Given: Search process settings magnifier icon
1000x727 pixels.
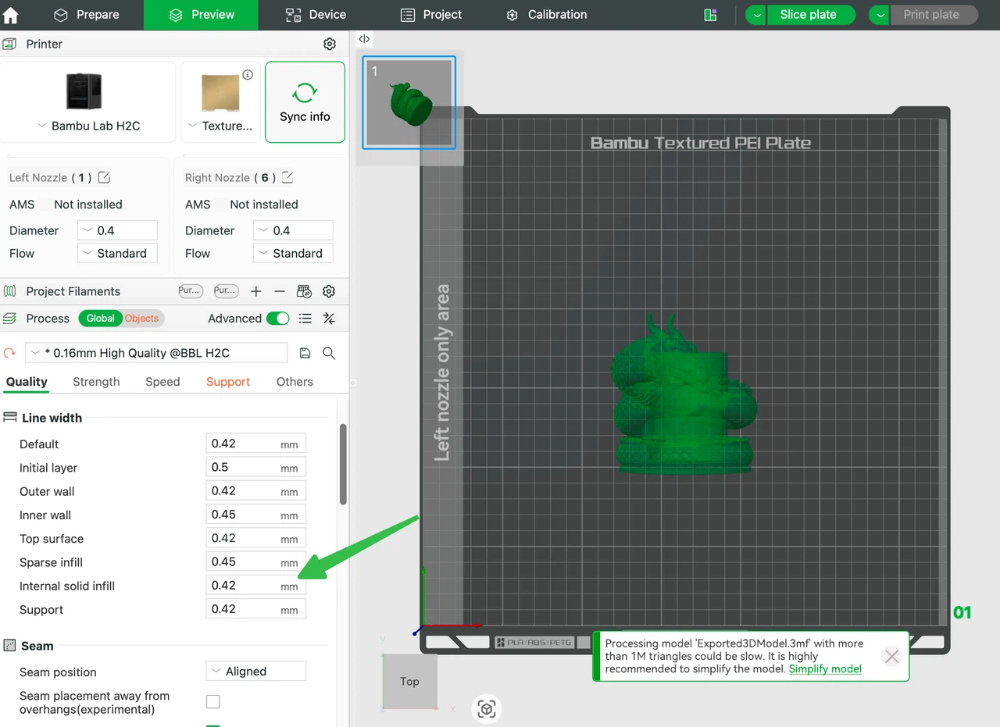Looking at the screenshot, I should coord(328,353).
